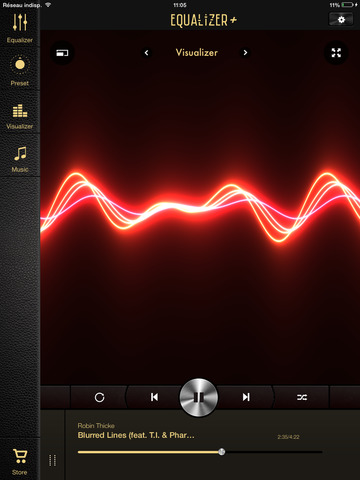Click the player panel grip handle

[x=52, y=460]
